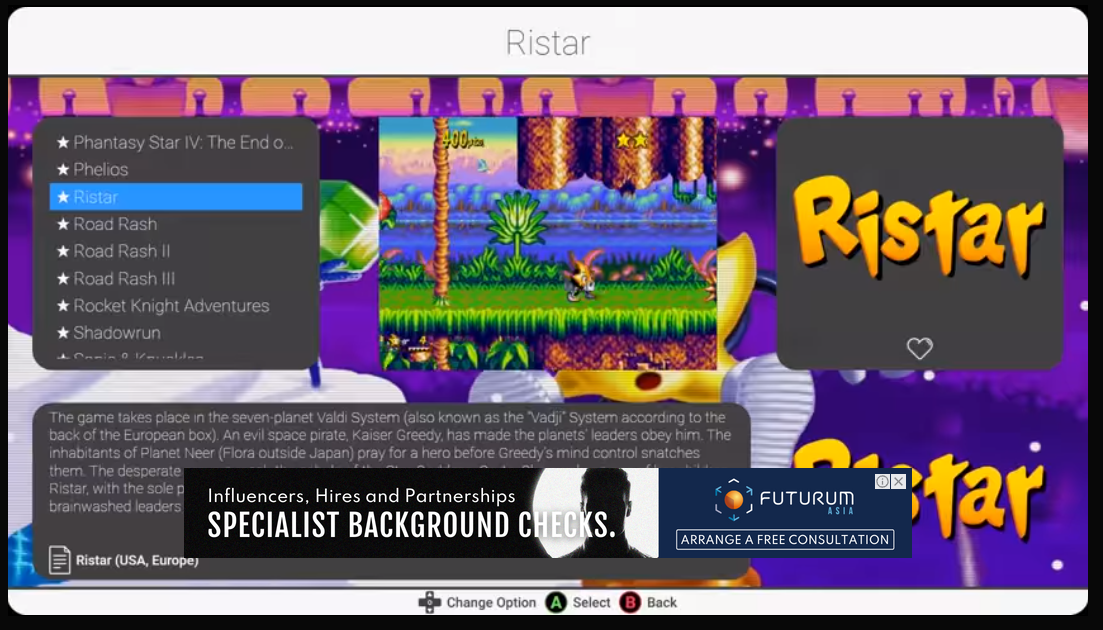Click the star icon beside Phelios

click(x=63, y=169)
